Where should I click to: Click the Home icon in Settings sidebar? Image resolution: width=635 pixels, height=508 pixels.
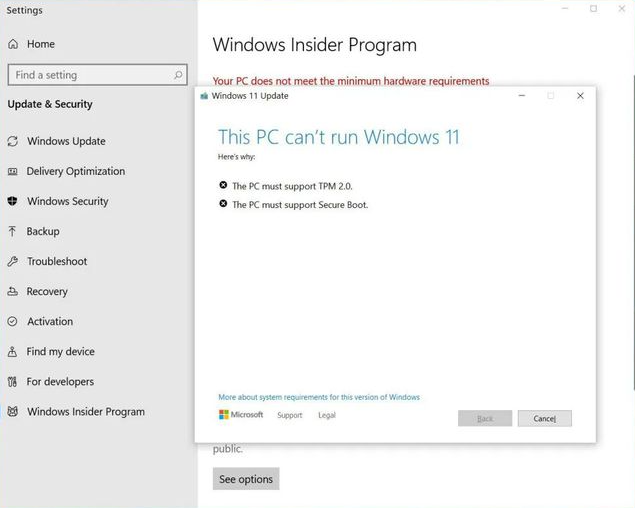(13, 44)
